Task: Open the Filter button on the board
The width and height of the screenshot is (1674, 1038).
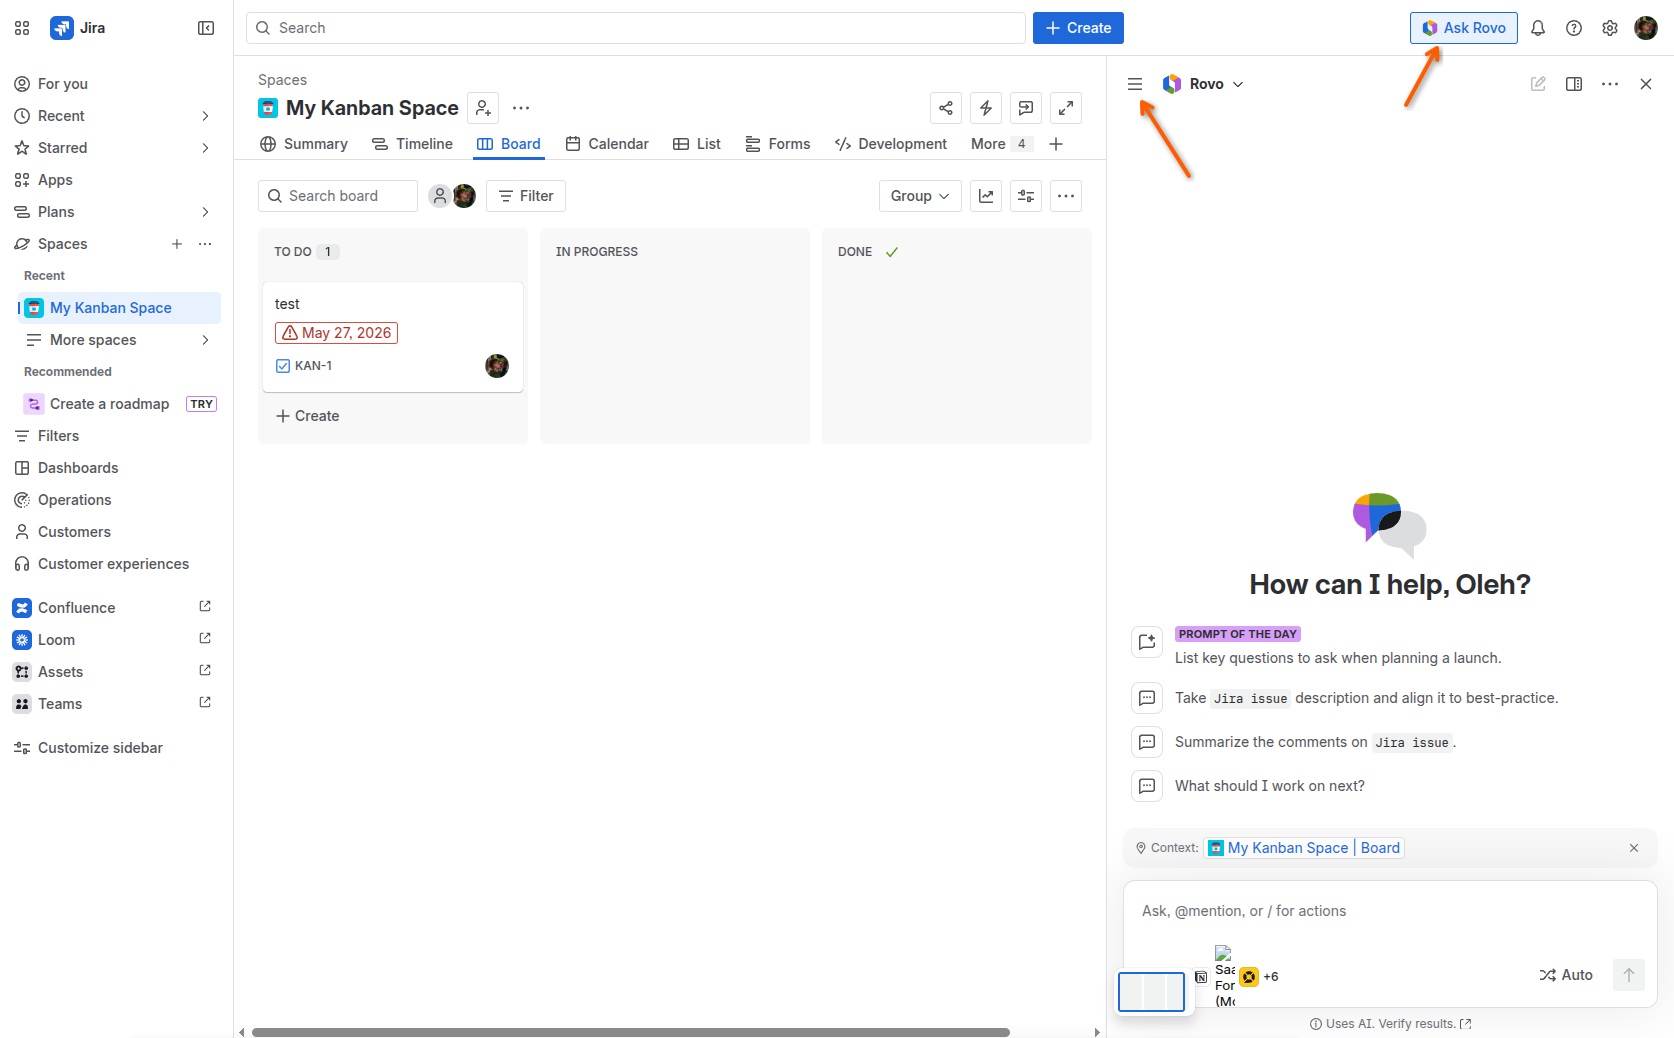Action: (526, 196)
